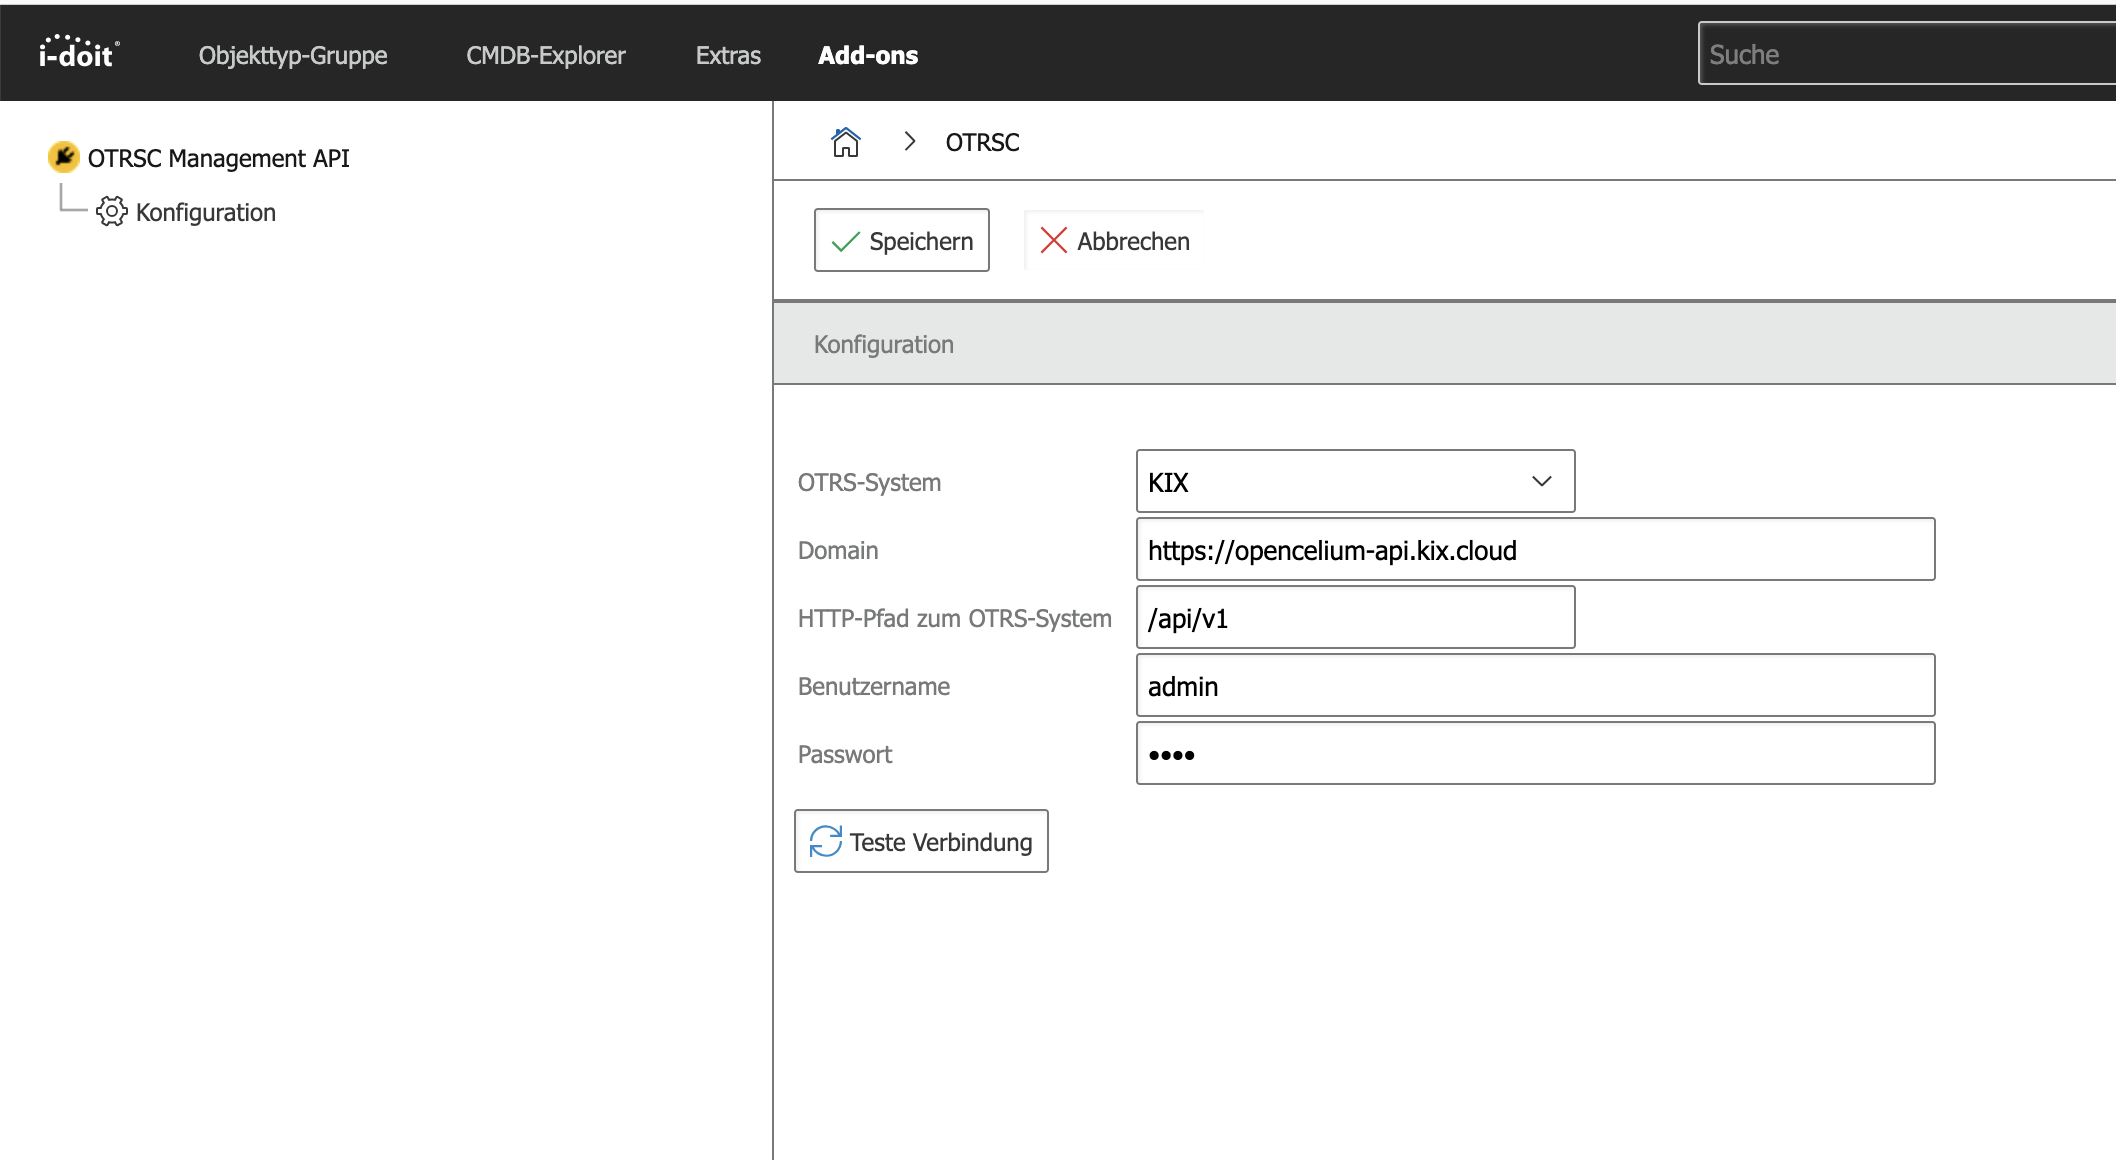Click the Konfiguration gear icon in tree
Viewport: 2116px width, 1160px height.
click(112, 212)
